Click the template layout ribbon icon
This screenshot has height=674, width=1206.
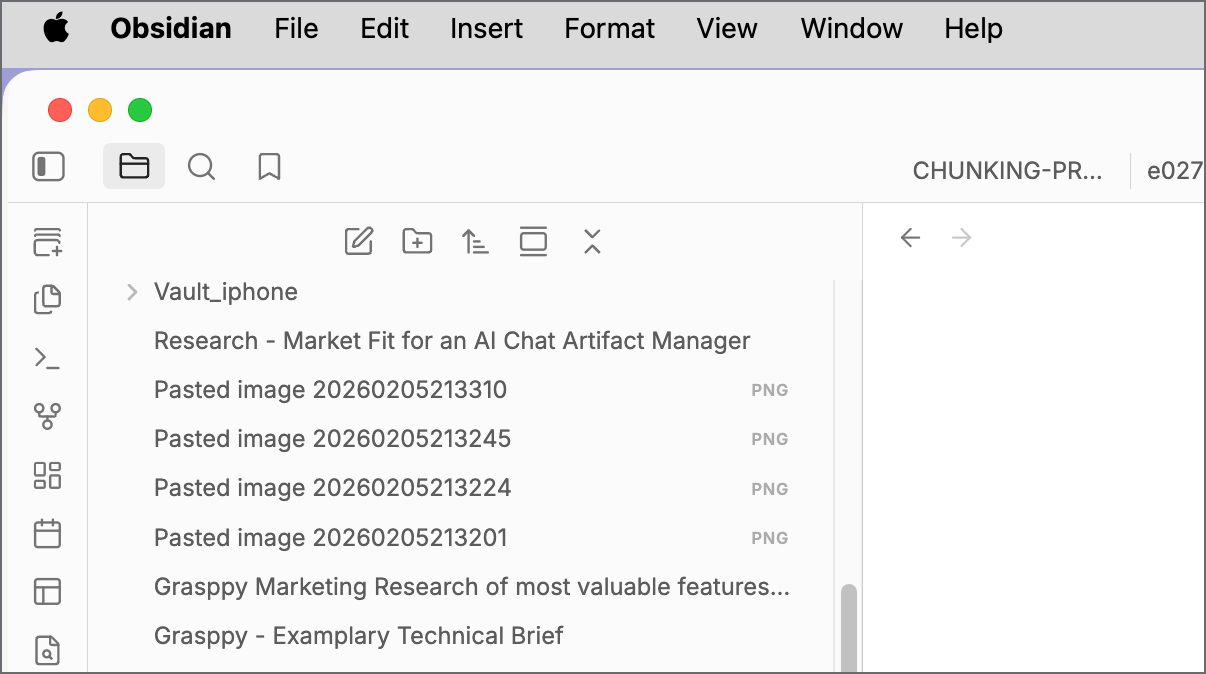click(x=48, y=592)
